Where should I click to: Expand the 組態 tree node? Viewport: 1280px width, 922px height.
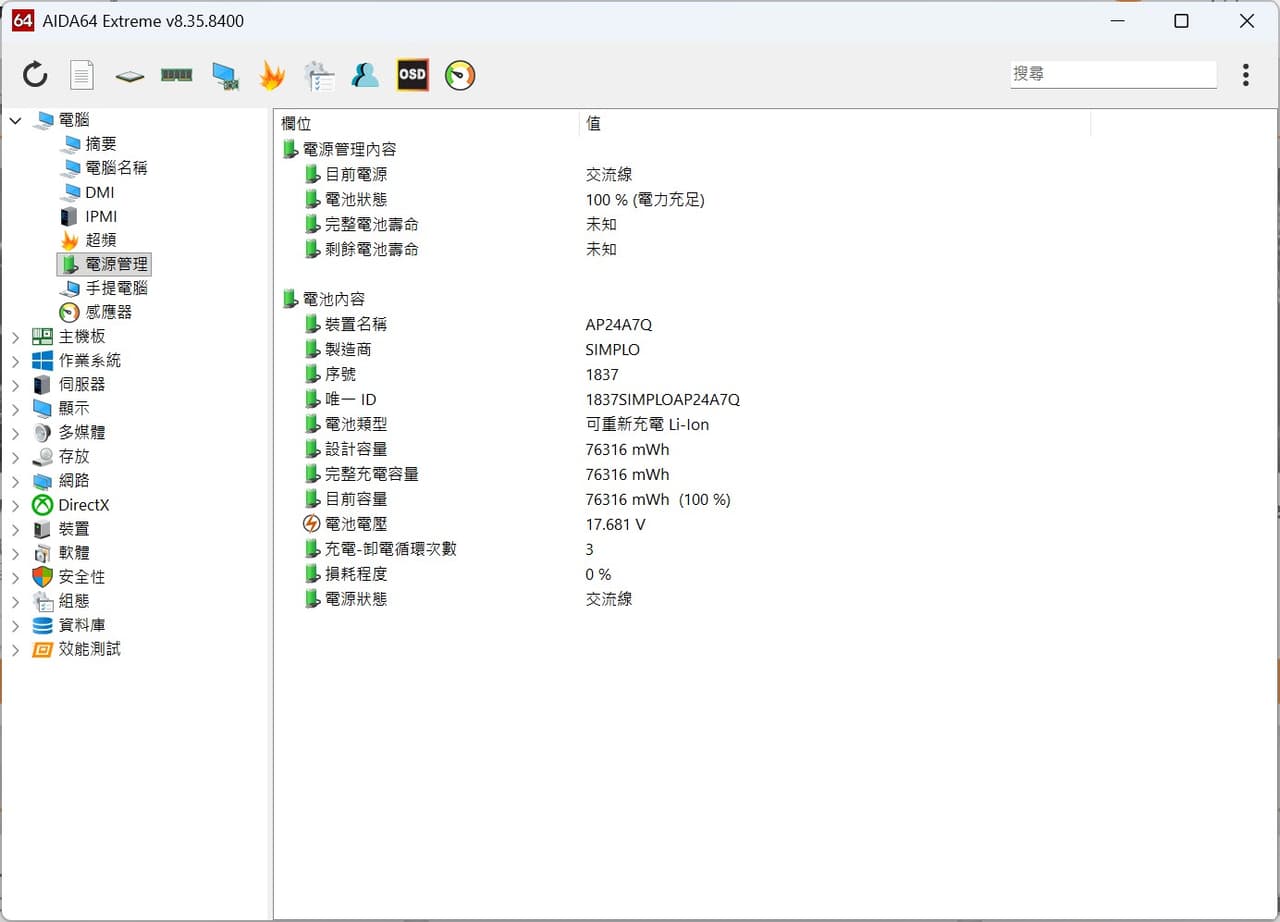click(15, 601)
